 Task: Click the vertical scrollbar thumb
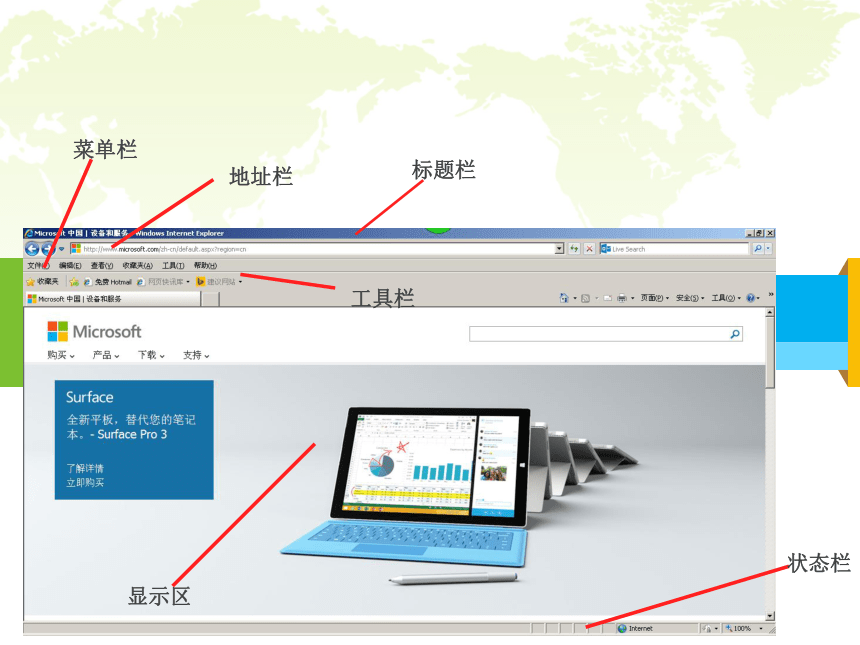pyautogui.click(x=770, y=352)
